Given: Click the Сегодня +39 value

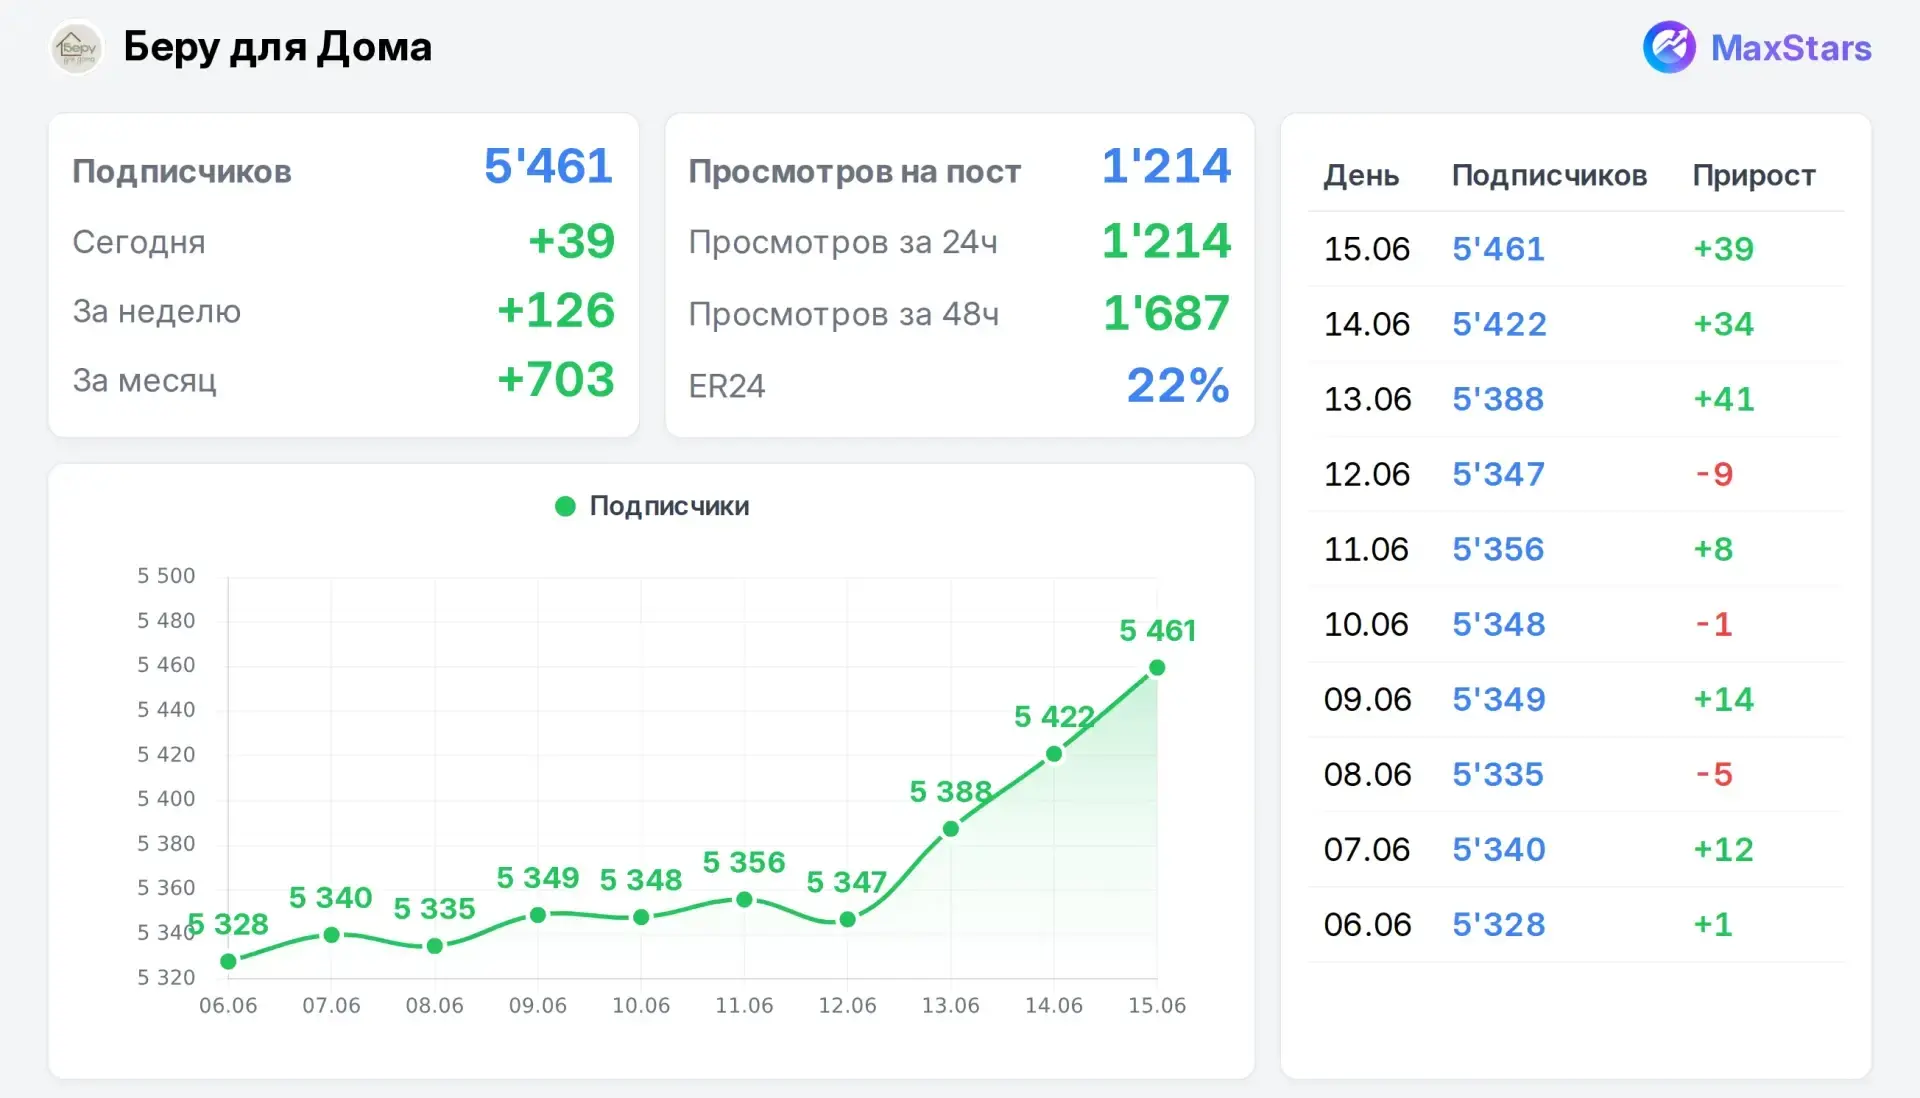Looking at the screenshot, I should pos(571,241).
